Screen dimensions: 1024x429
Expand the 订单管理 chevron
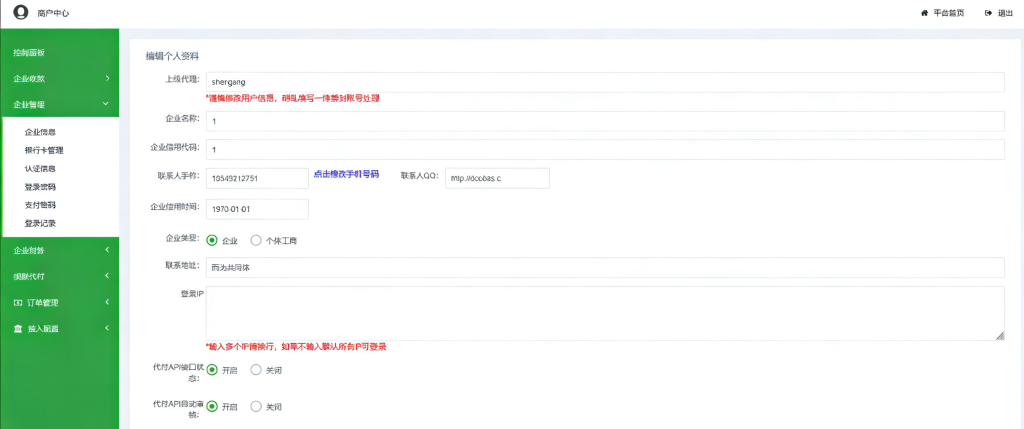point(106,302)
